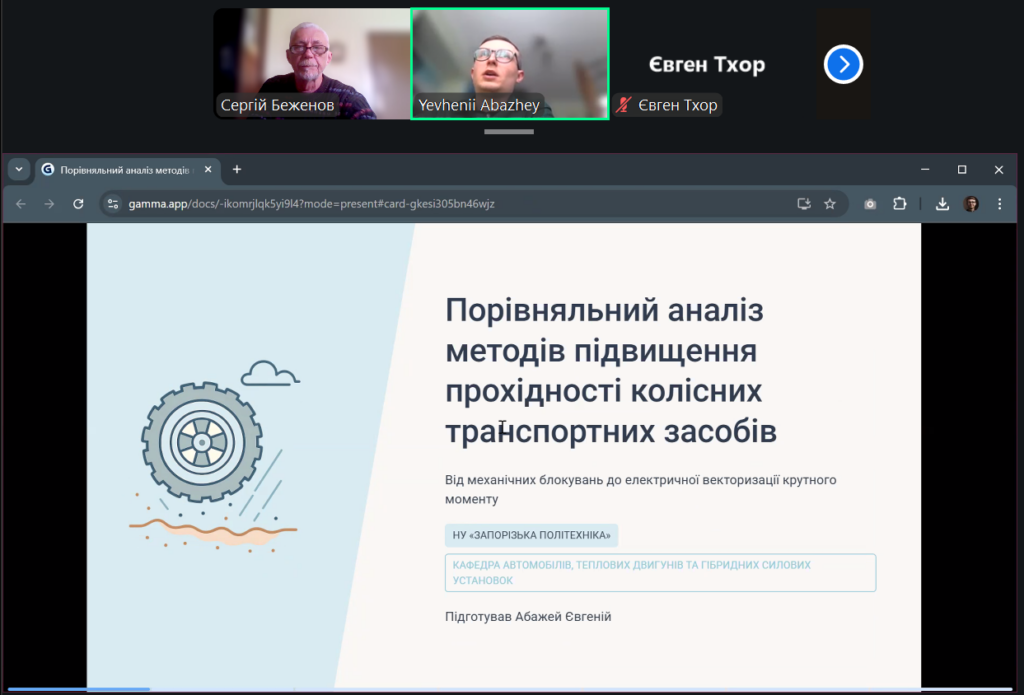The height and width of the screenshot is (695, 1024).
Task: Open the site information icon beside URL
Action: point(113,204)
